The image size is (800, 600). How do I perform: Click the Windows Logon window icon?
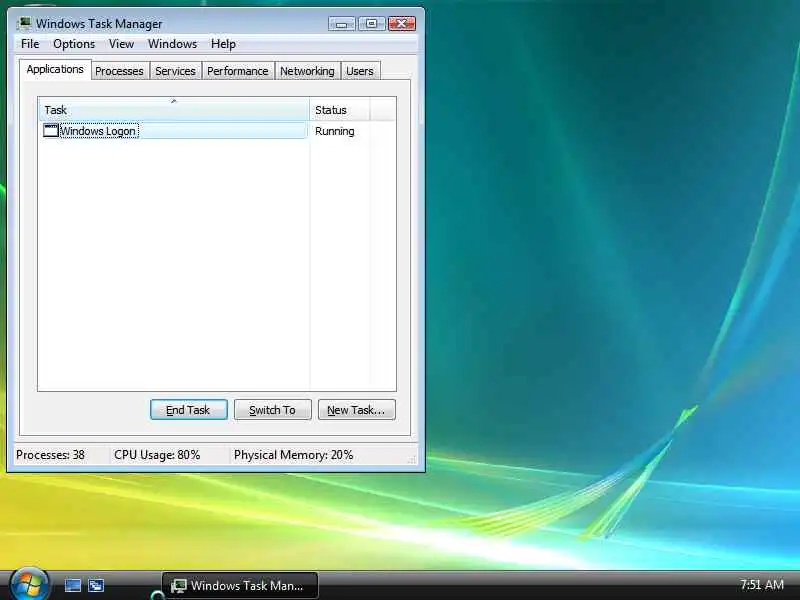pyautogui.click(x=51, y=131)
